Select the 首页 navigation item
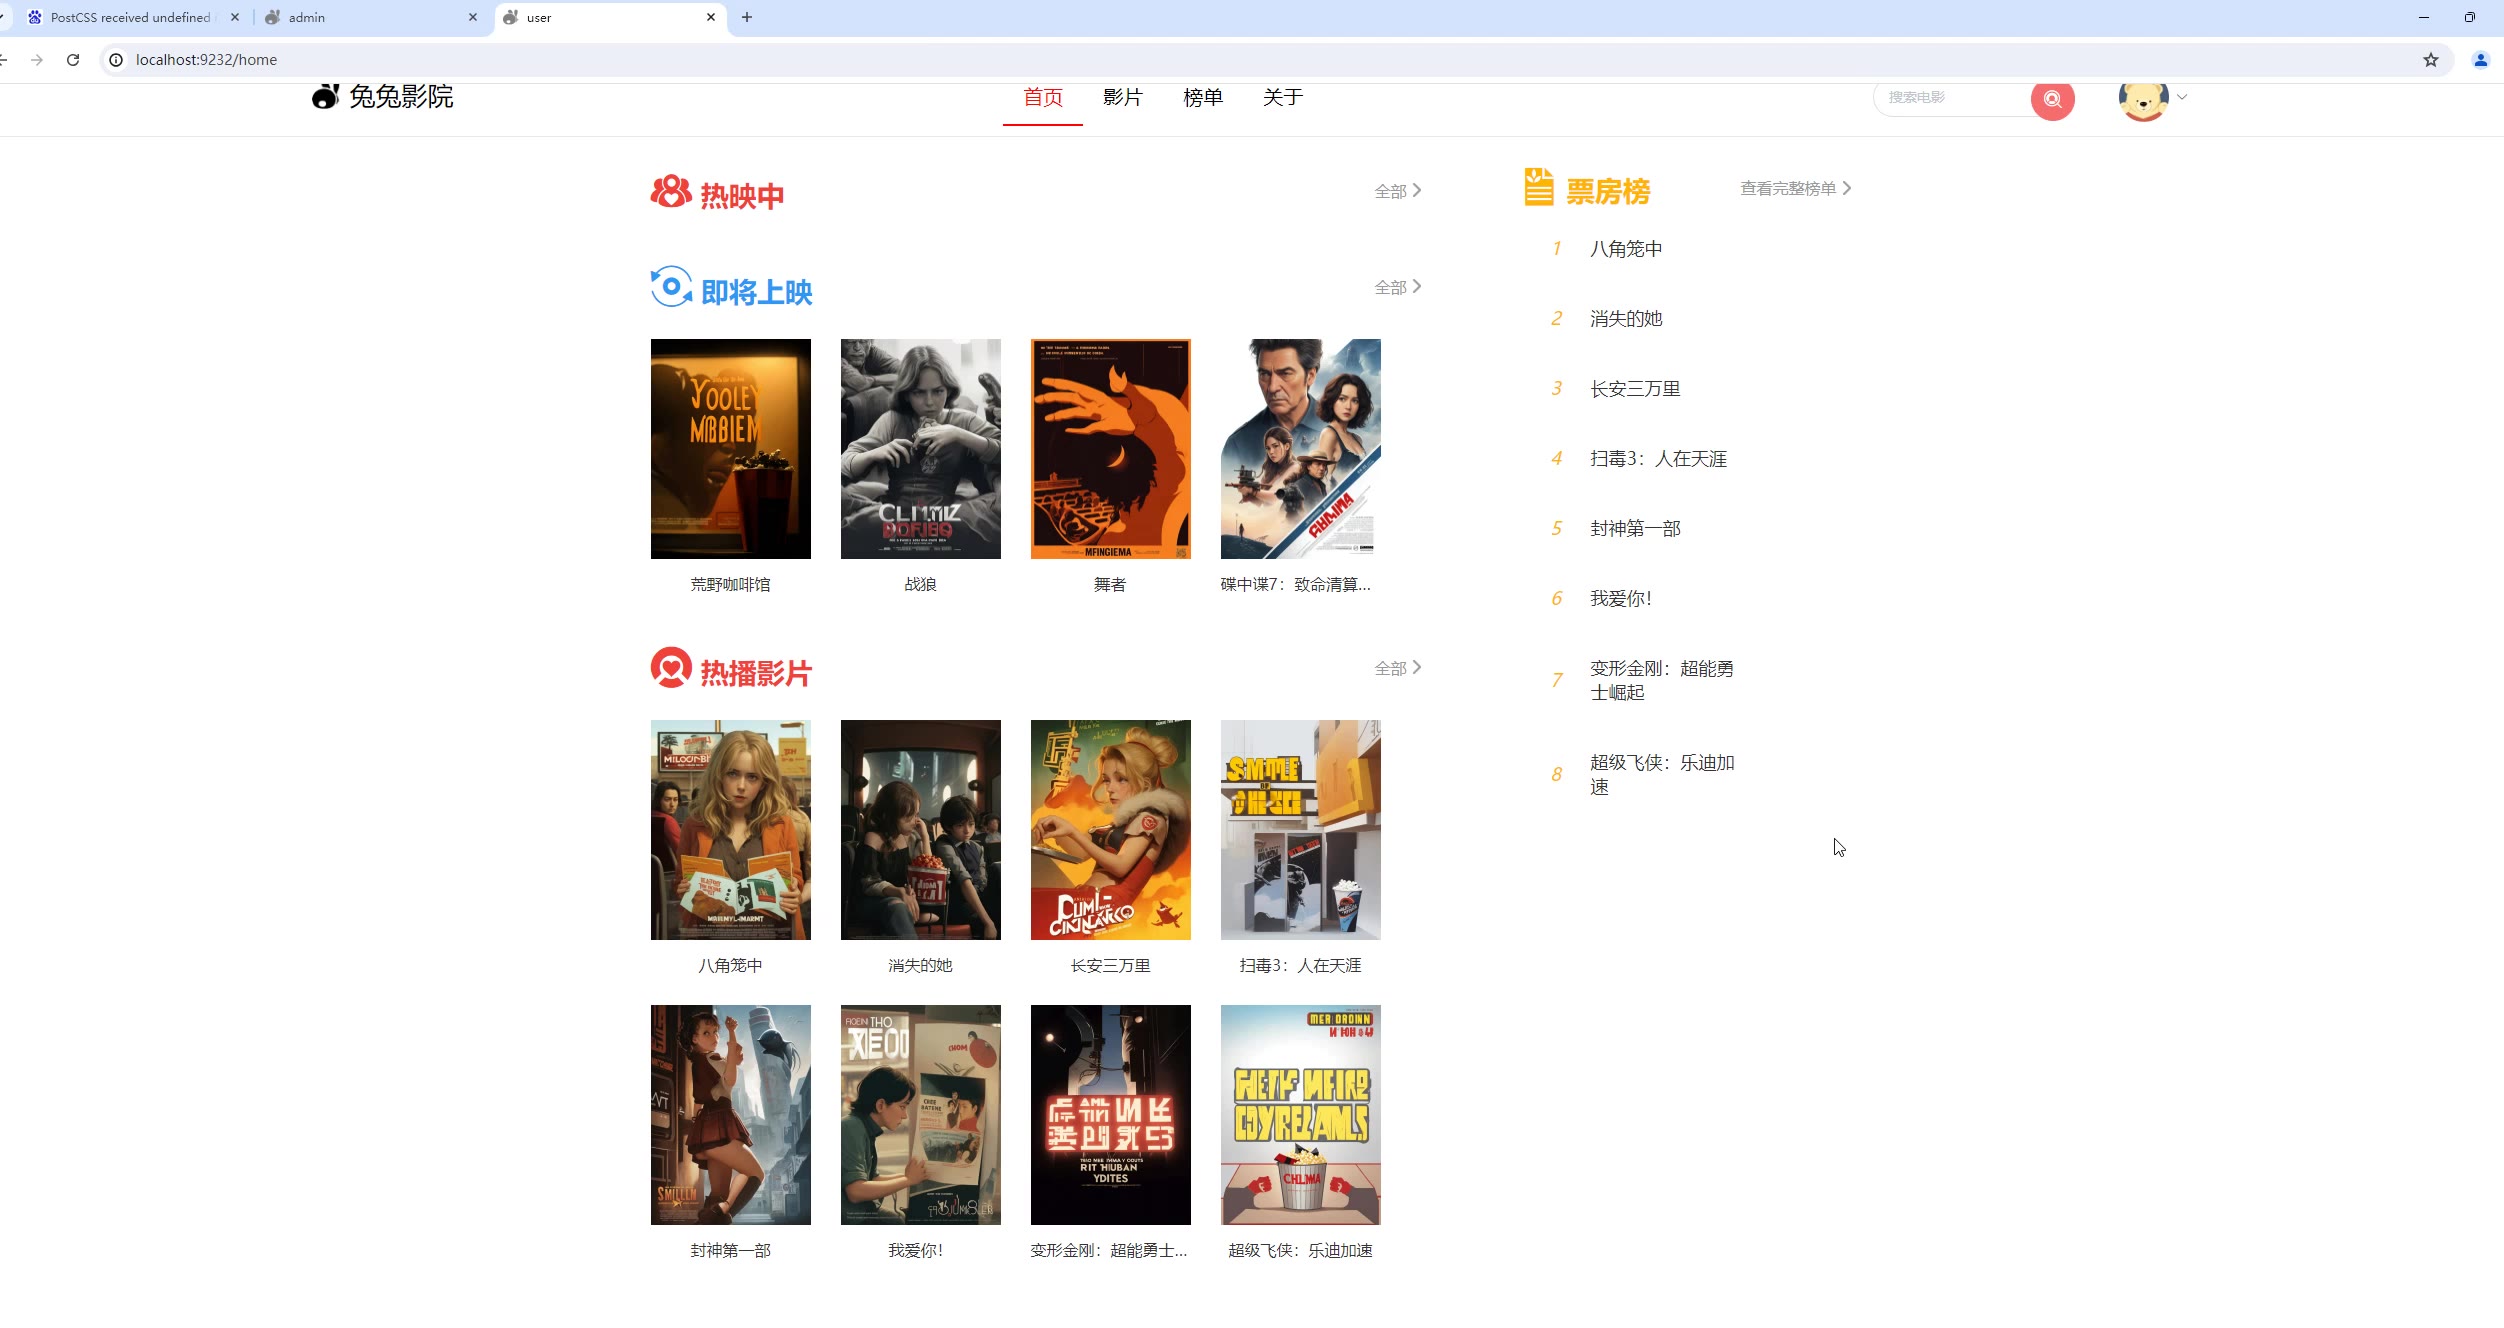2504x1328 pixels. tap(1043, 97)
